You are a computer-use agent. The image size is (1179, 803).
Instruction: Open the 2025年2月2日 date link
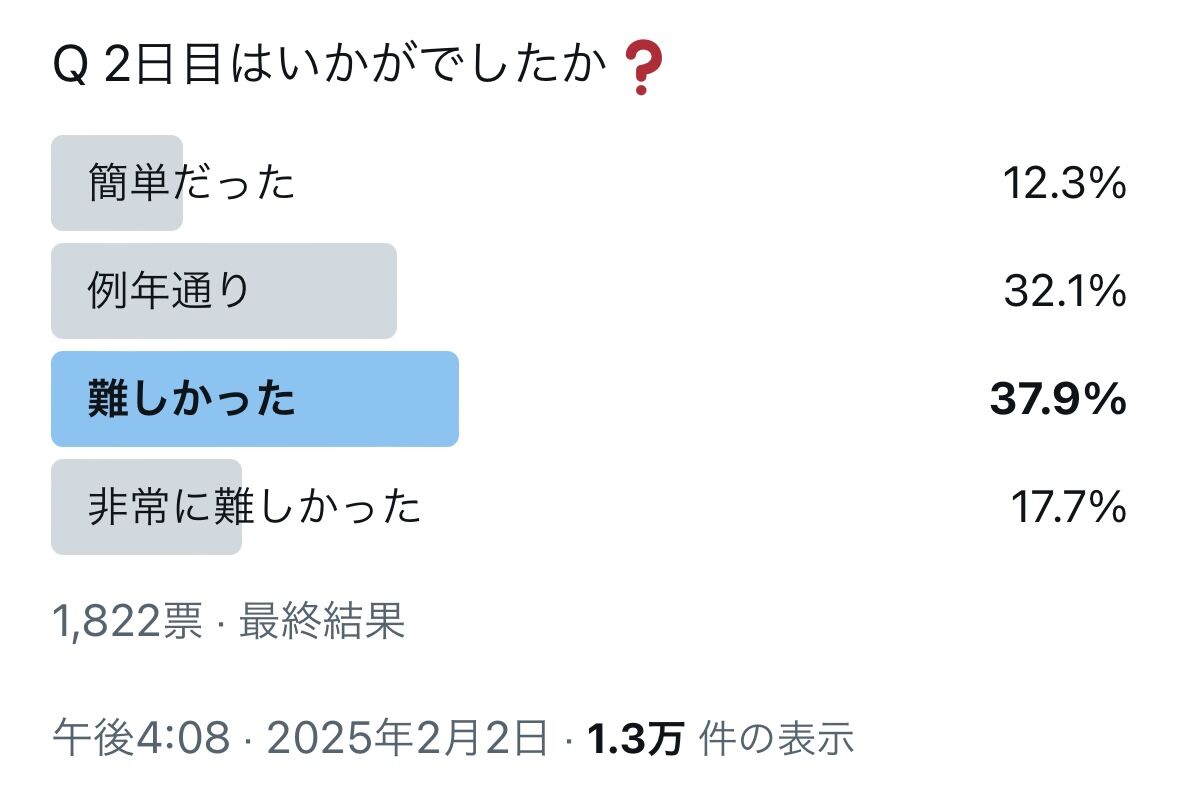[x=408, y=738]
